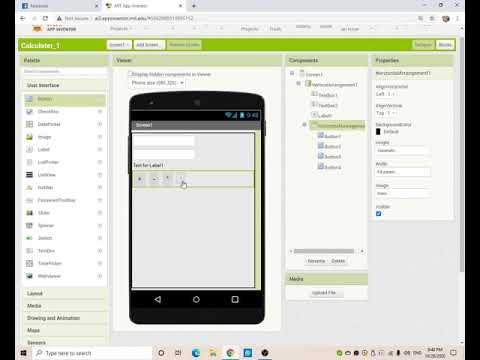Click Rename under Components
Image resolution: width=480 pixels, height=360 pixels.
click(x=316, y=261)
